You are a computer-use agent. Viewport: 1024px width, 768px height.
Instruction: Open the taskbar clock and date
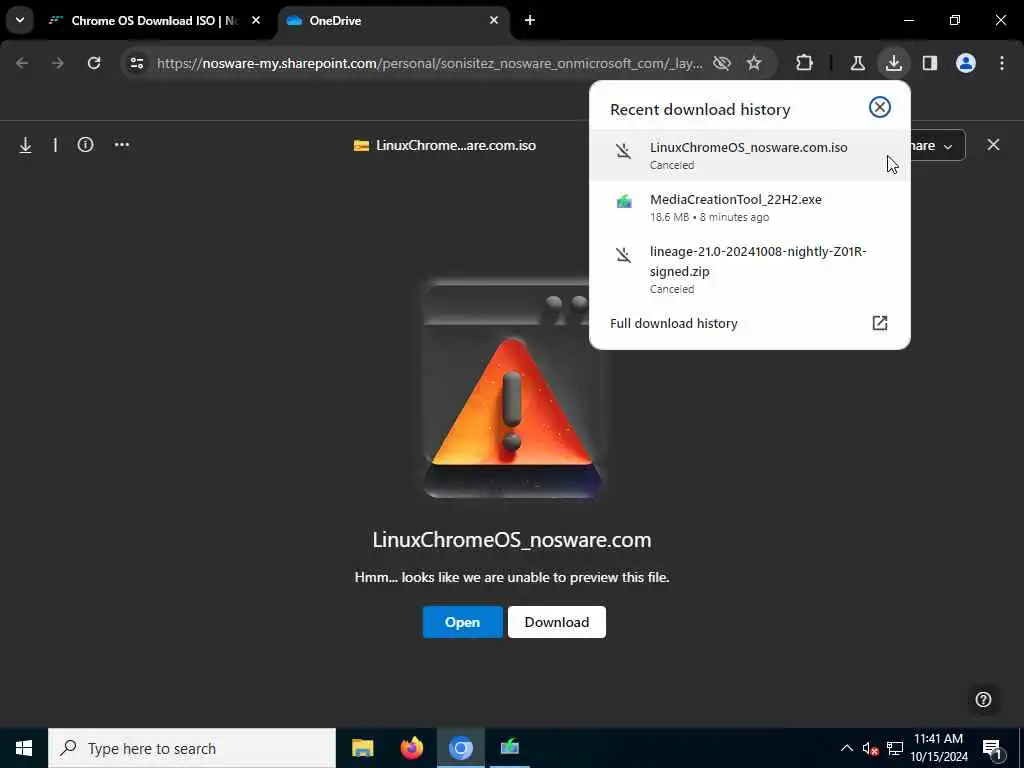click(938, 748)
